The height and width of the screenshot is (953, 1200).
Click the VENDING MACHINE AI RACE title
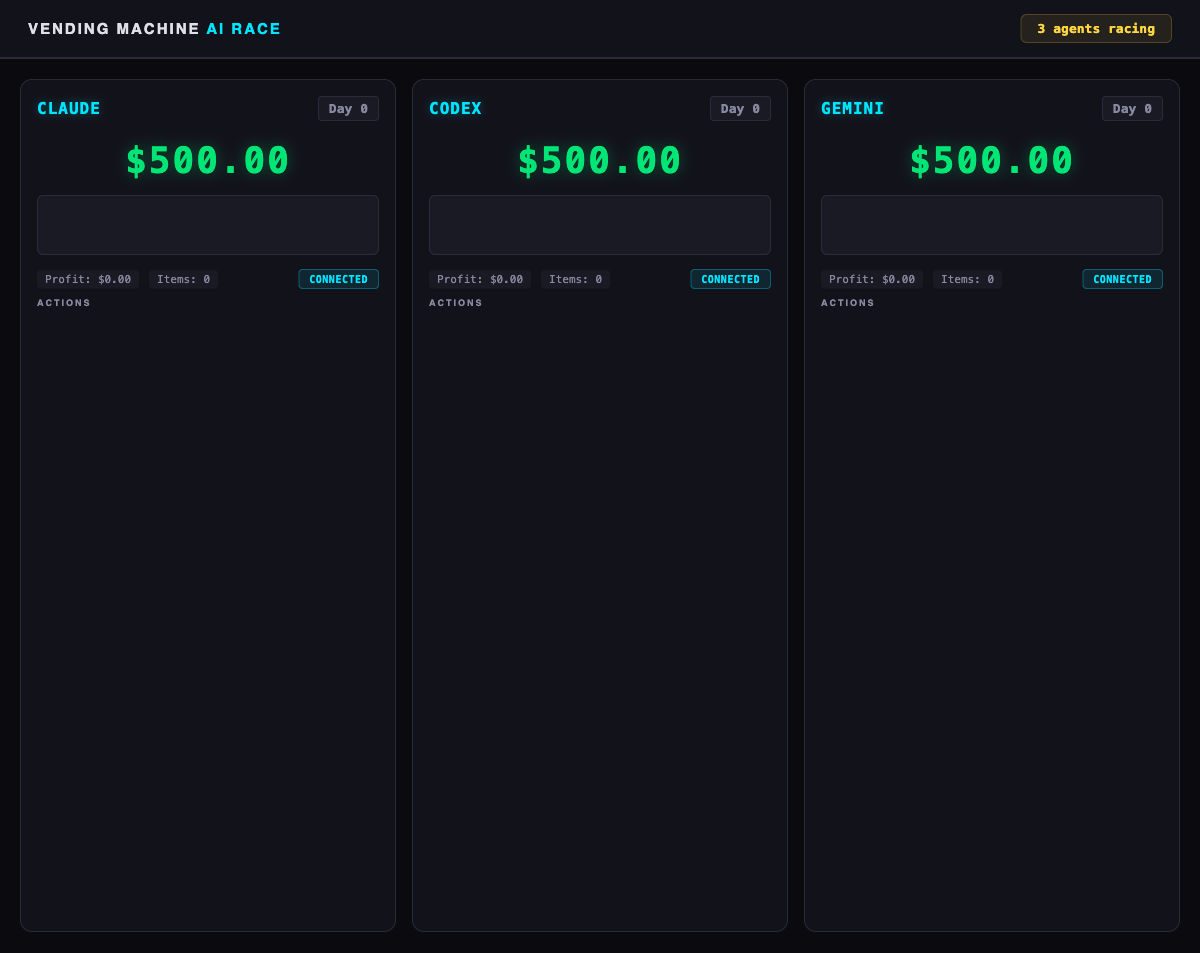click(x=154, y=28)
